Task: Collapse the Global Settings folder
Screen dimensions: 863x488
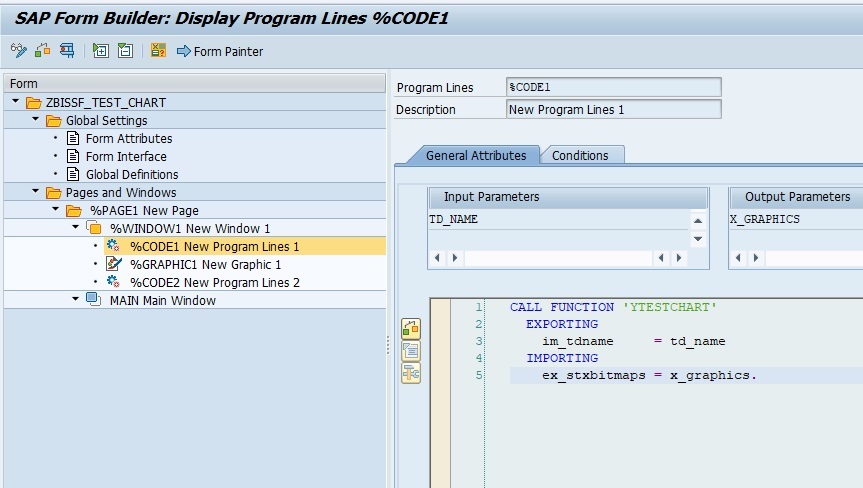Action: (x=36, y=119)
